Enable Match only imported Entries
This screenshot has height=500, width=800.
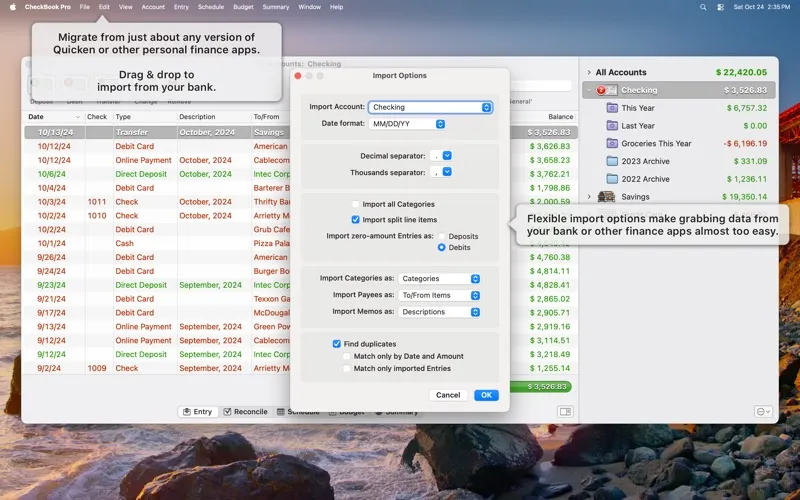click(347, 368)
